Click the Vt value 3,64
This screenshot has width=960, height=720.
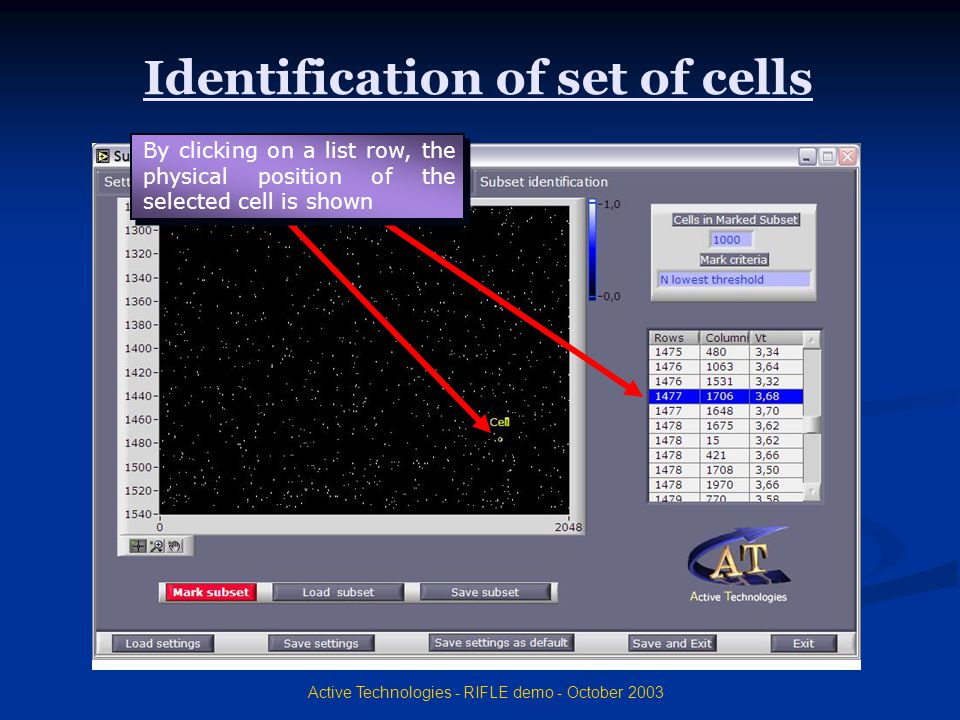click(776, 367)
